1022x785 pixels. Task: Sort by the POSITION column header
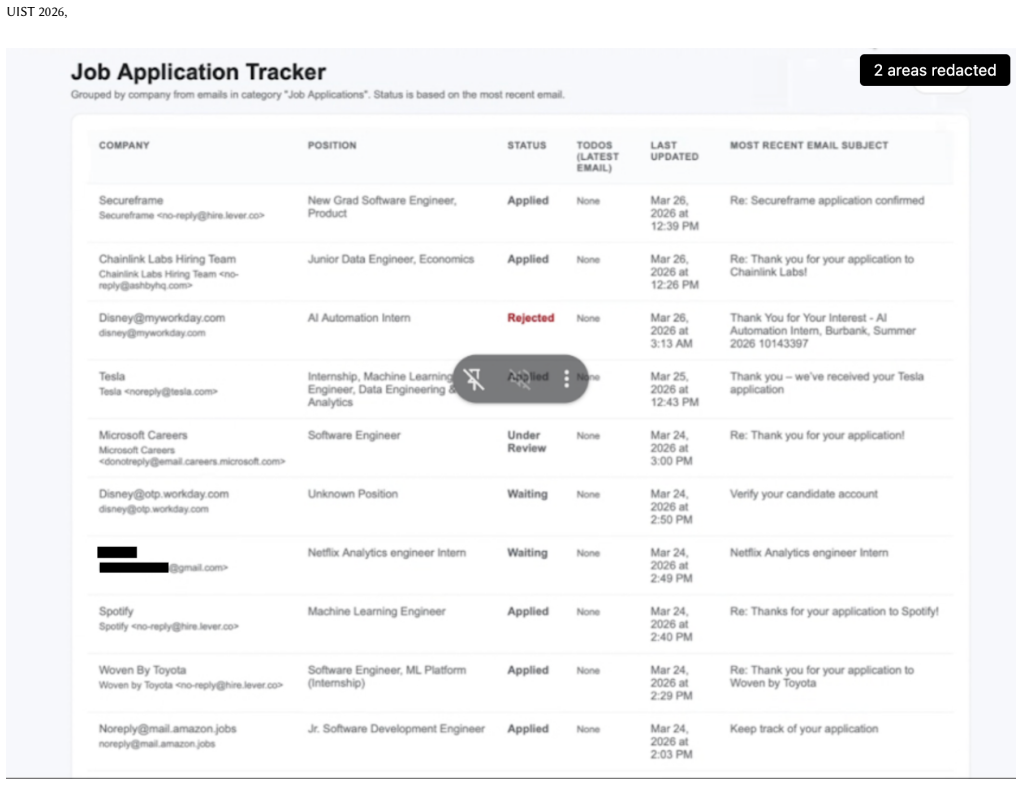[332, 145]
